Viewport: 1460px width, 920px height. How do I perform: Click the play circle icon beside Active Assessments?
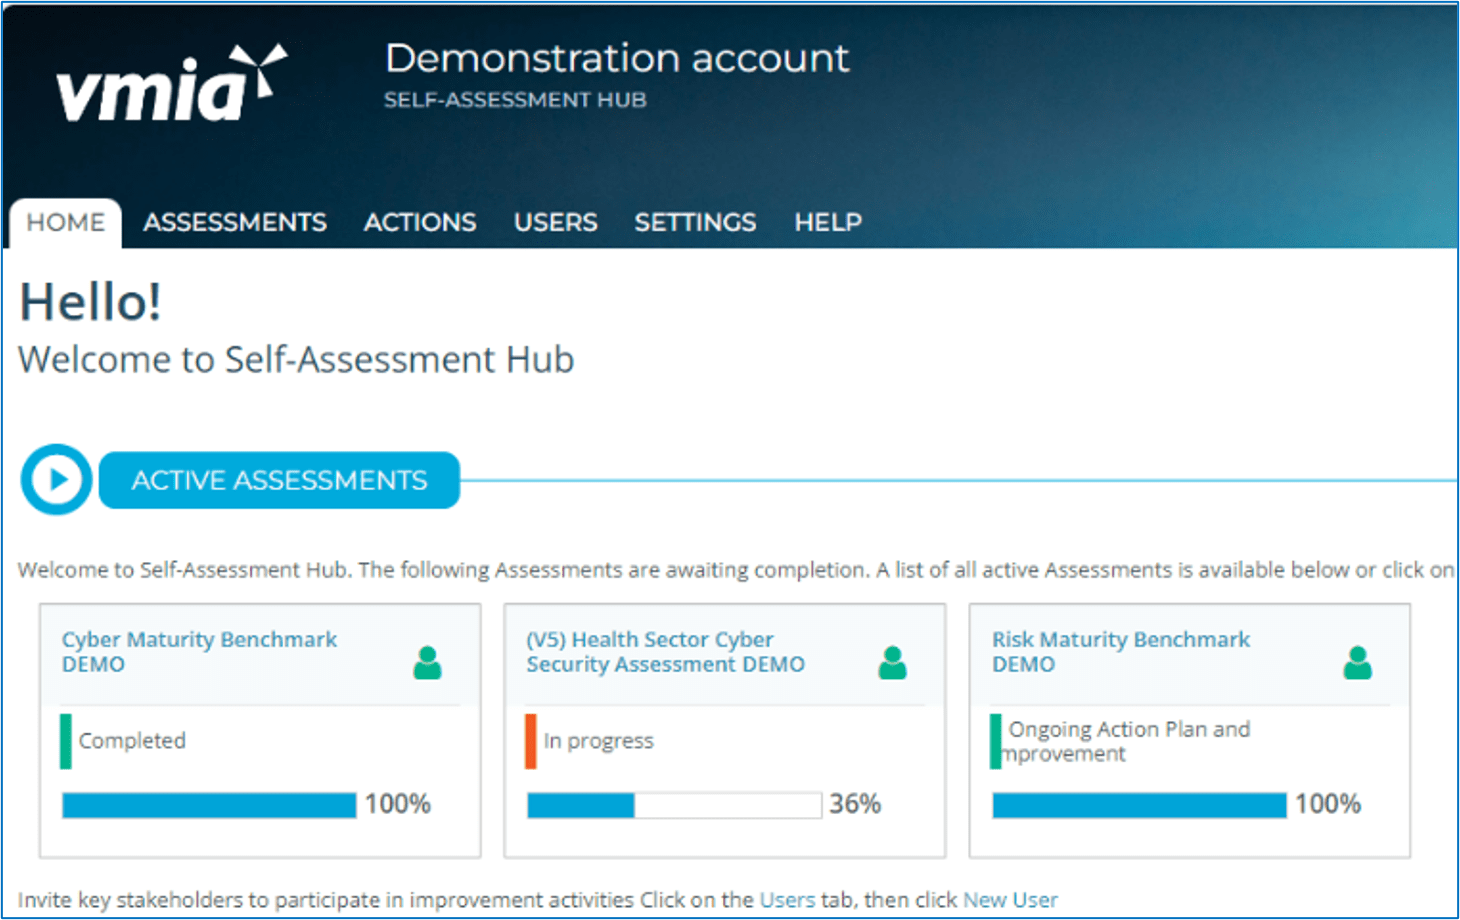[x=57, y=480]
